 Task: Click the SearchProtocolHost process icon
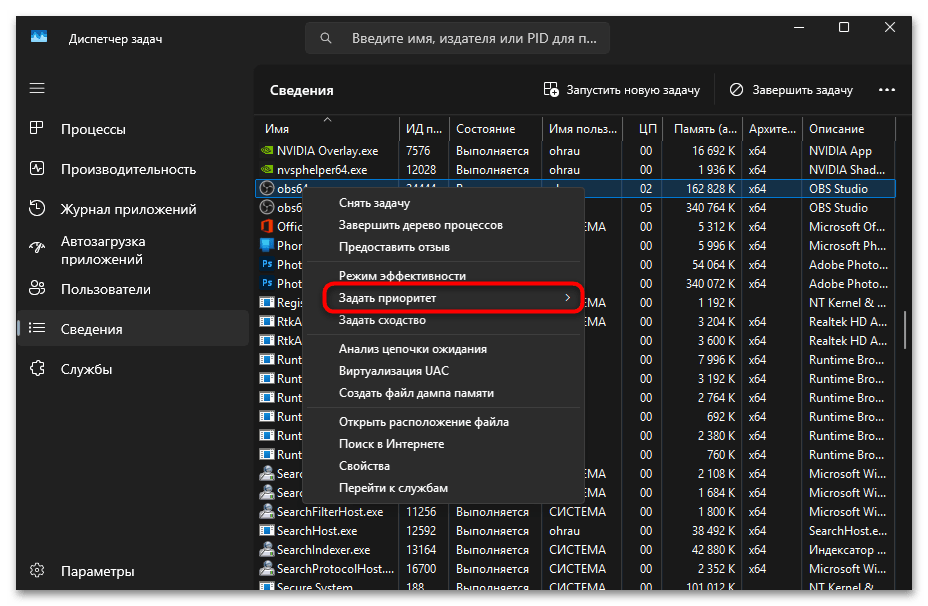(x=267, y=569)
